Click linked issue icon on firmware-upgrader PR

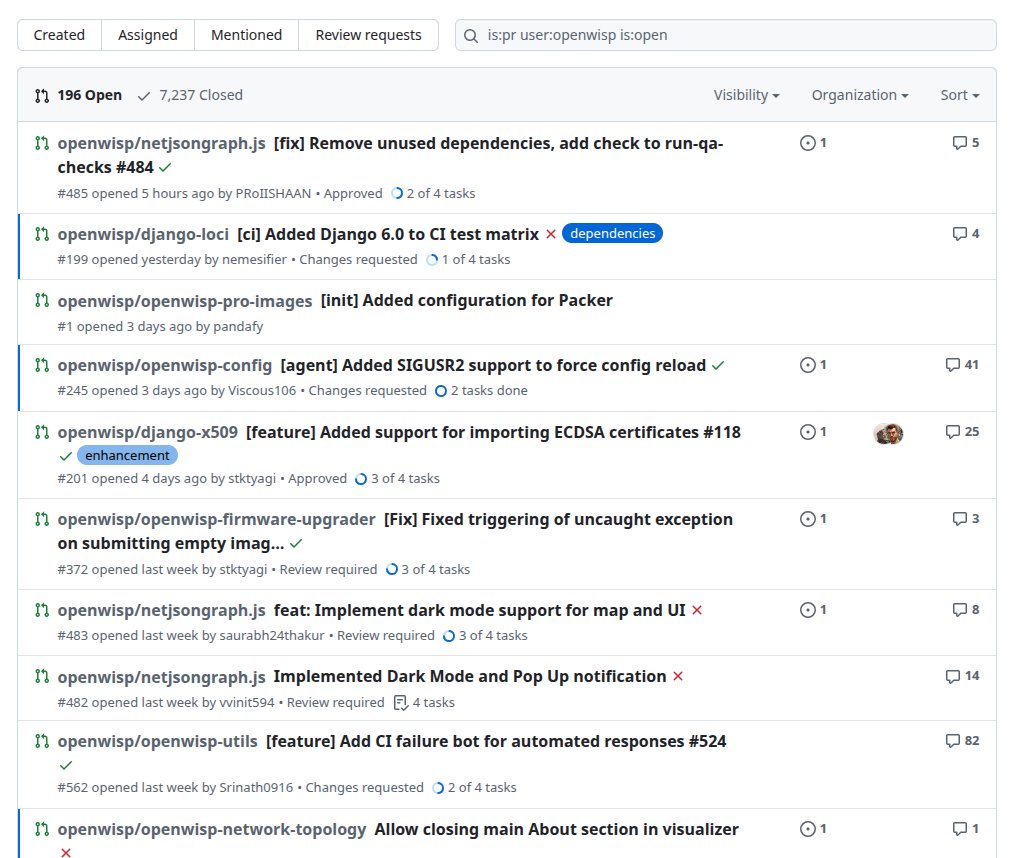pos(813,519)
